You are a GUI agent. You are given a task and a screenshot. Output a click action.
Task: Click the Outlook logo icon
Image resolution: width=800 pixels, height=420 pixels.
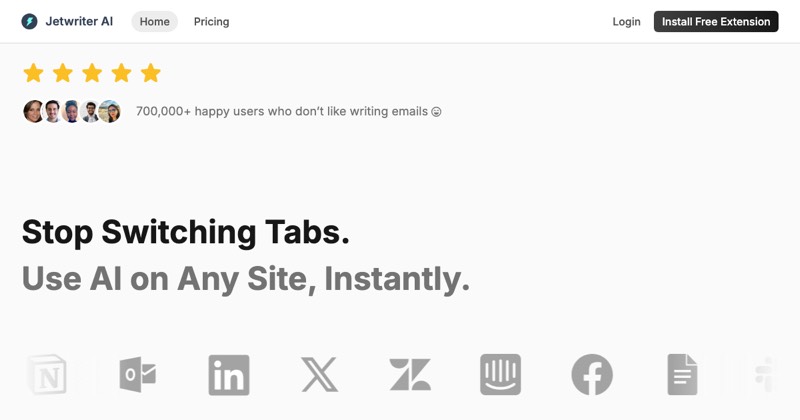click(x=137, y=375)
